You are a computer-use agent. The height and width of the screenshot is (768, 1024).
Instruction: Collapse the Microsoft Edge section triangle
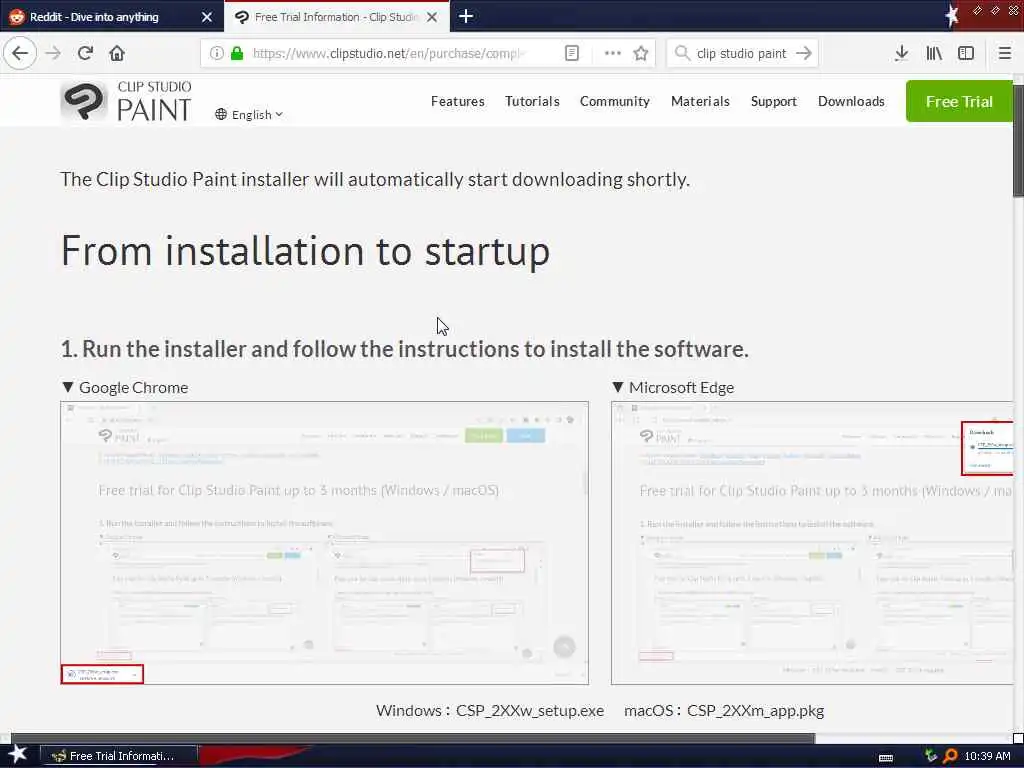(x=618, y=387)
